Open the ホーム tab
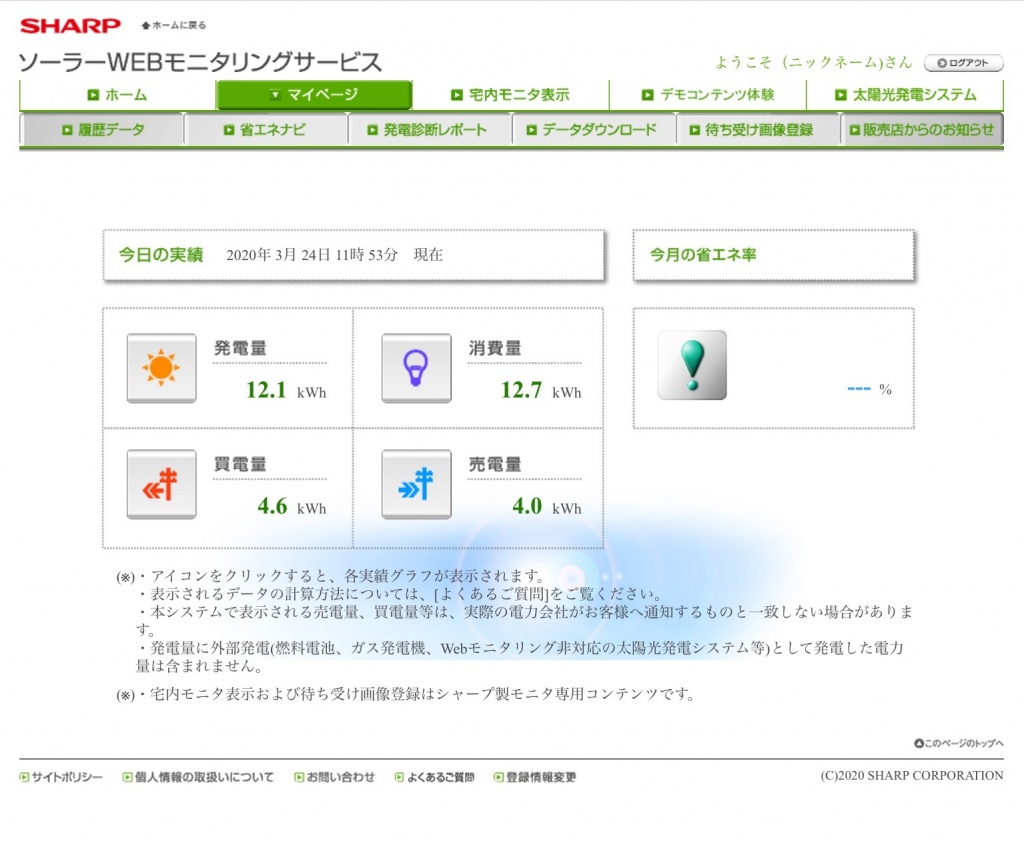 click(x=118, y=95)
